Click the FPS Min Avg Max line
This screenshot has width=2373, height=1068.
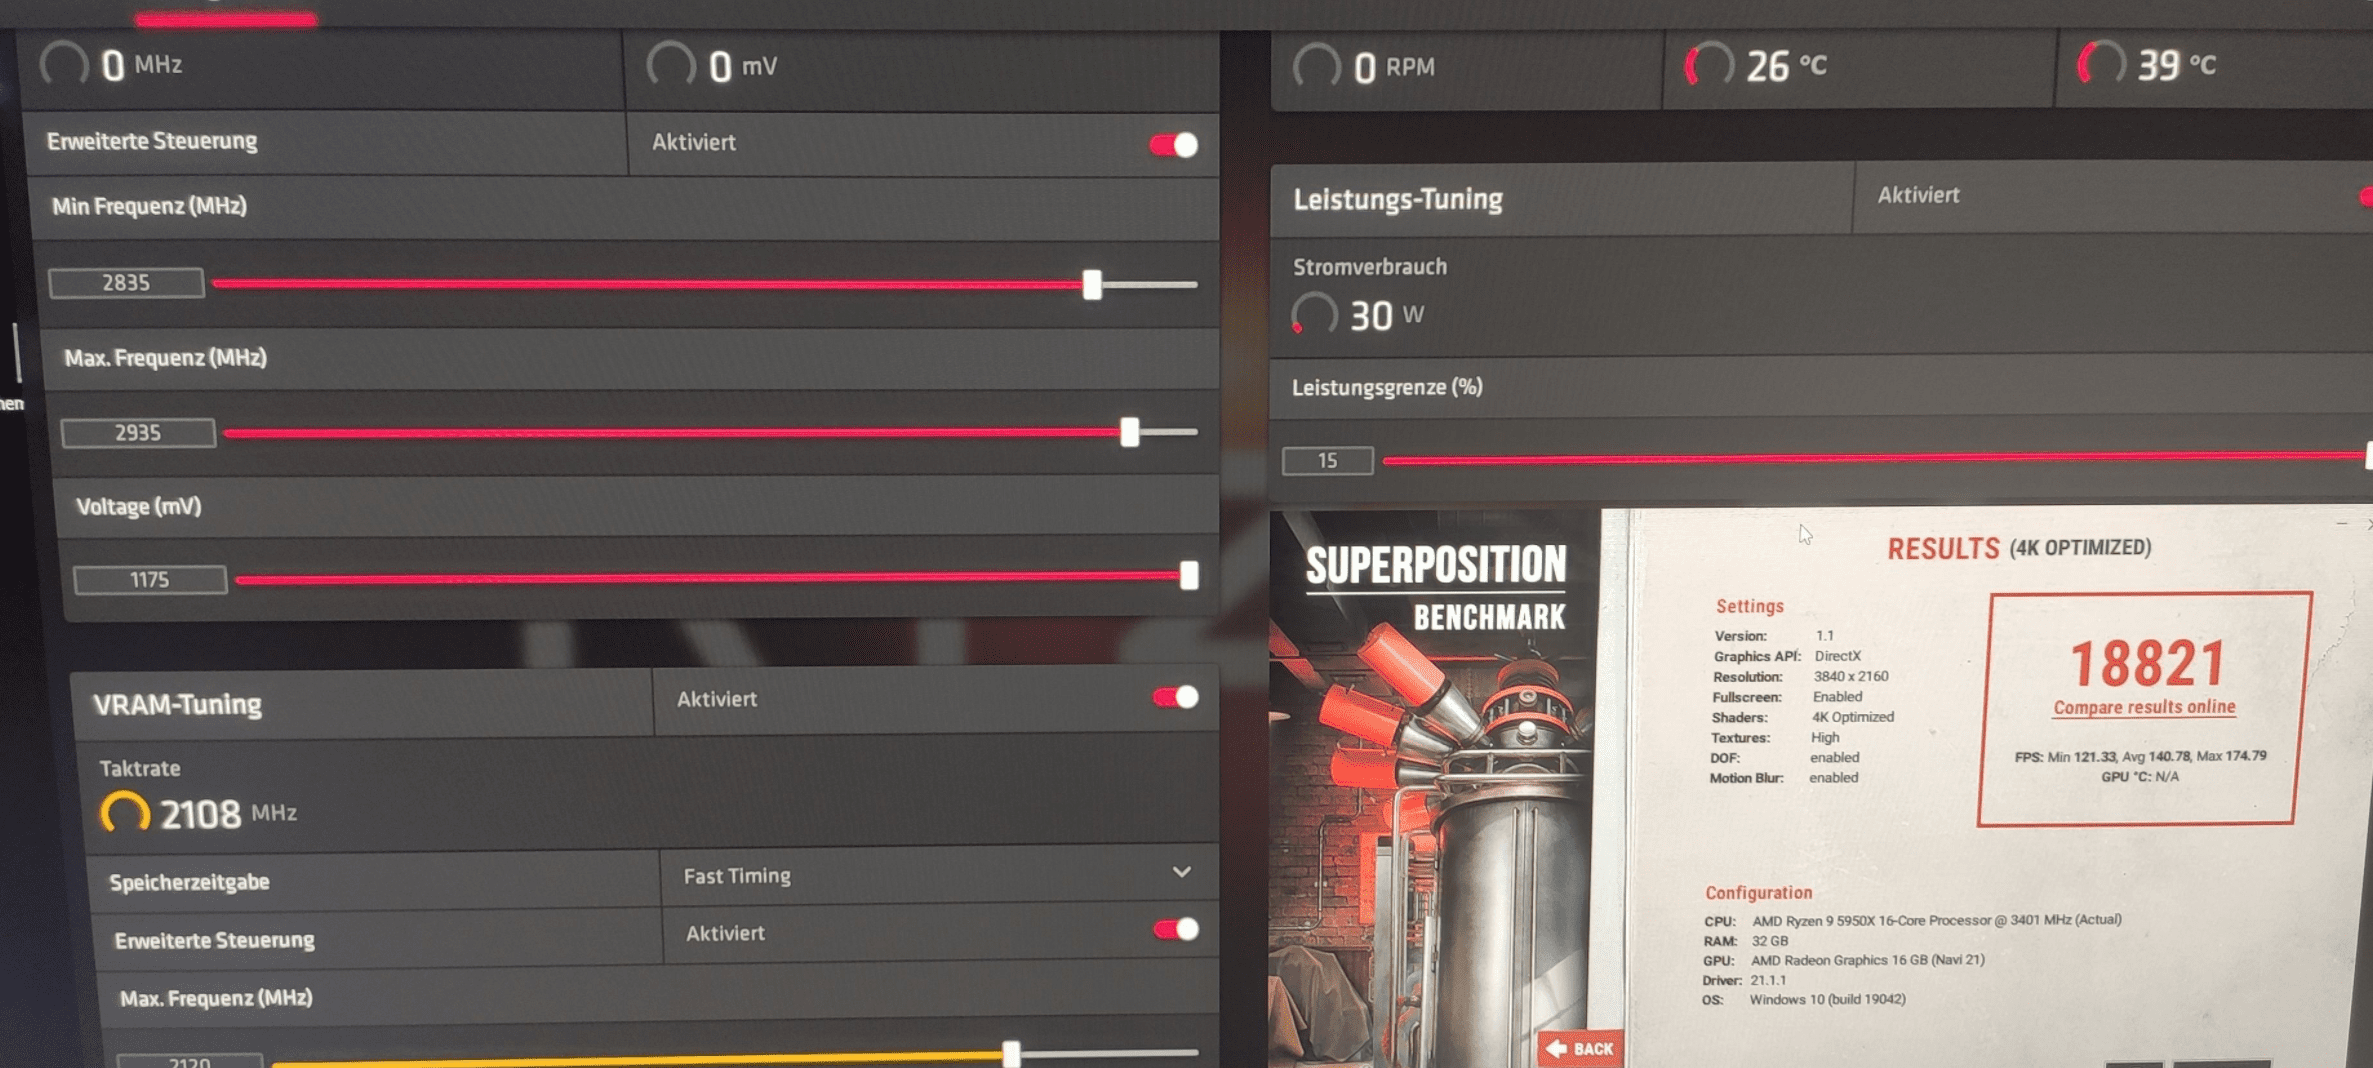pos(2141,756)
